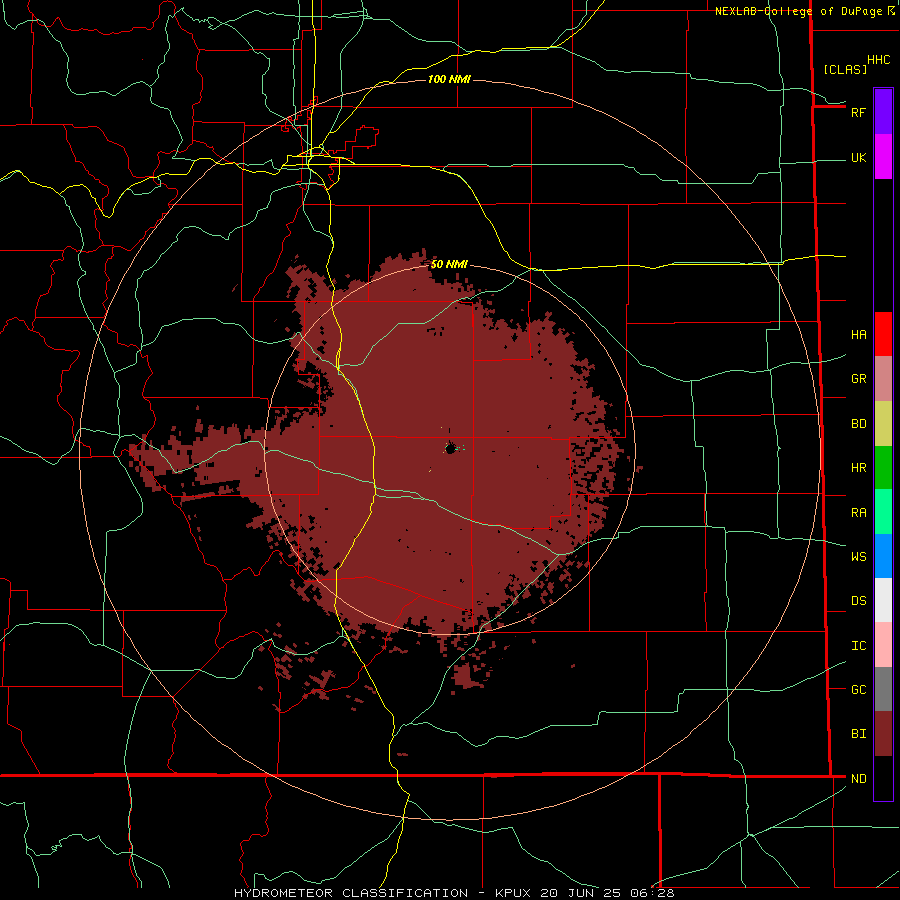The image size is (900, 900).
Task: Click the 'DS' legend label
Action: (x=858, y=601)
